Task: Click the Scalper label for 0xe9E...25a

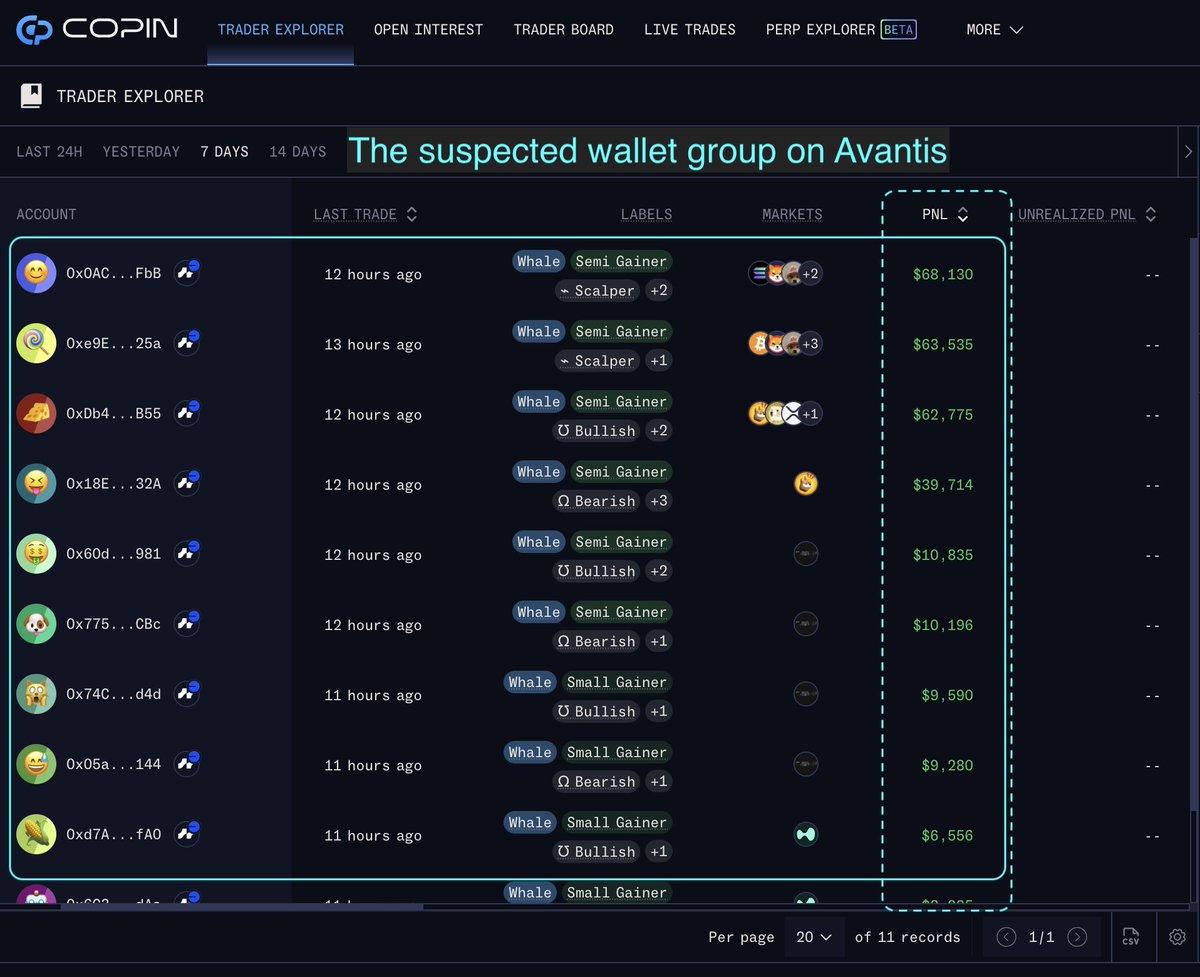Action: click(597, 360)
